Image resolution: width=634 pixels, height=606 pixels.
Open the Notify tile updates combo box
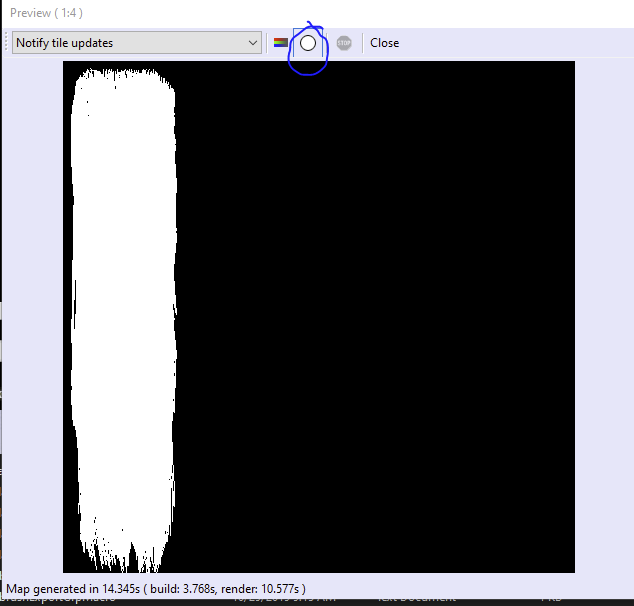tap(137, 43)
